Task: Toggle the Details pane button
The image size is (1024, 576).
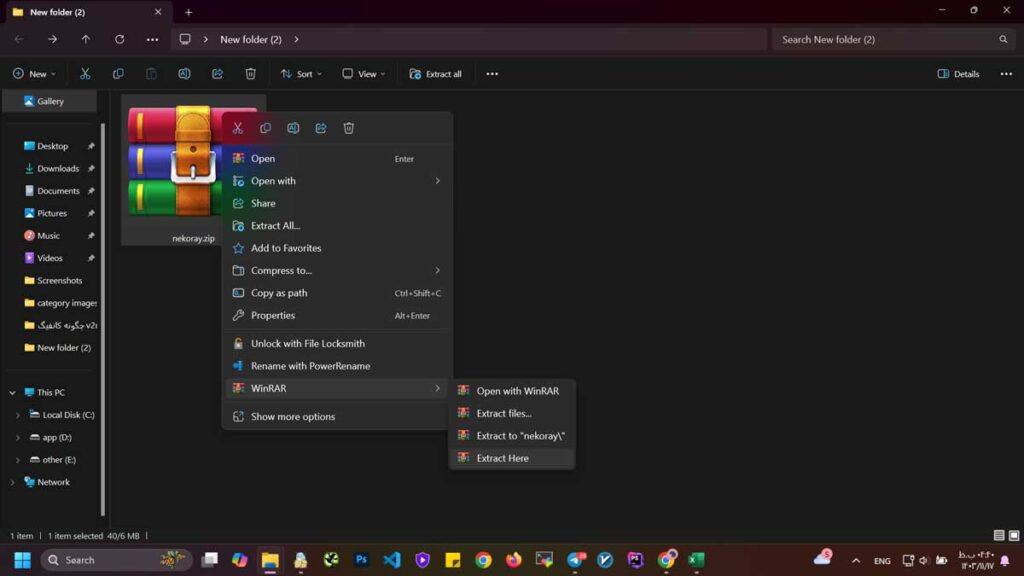Action: [x=958, y=74]
